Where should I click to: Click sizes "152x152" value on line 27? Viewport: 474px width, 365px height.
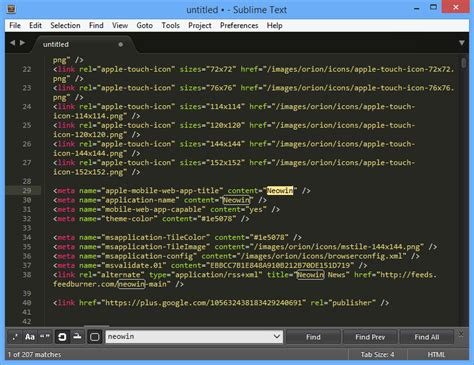(225, 163)
